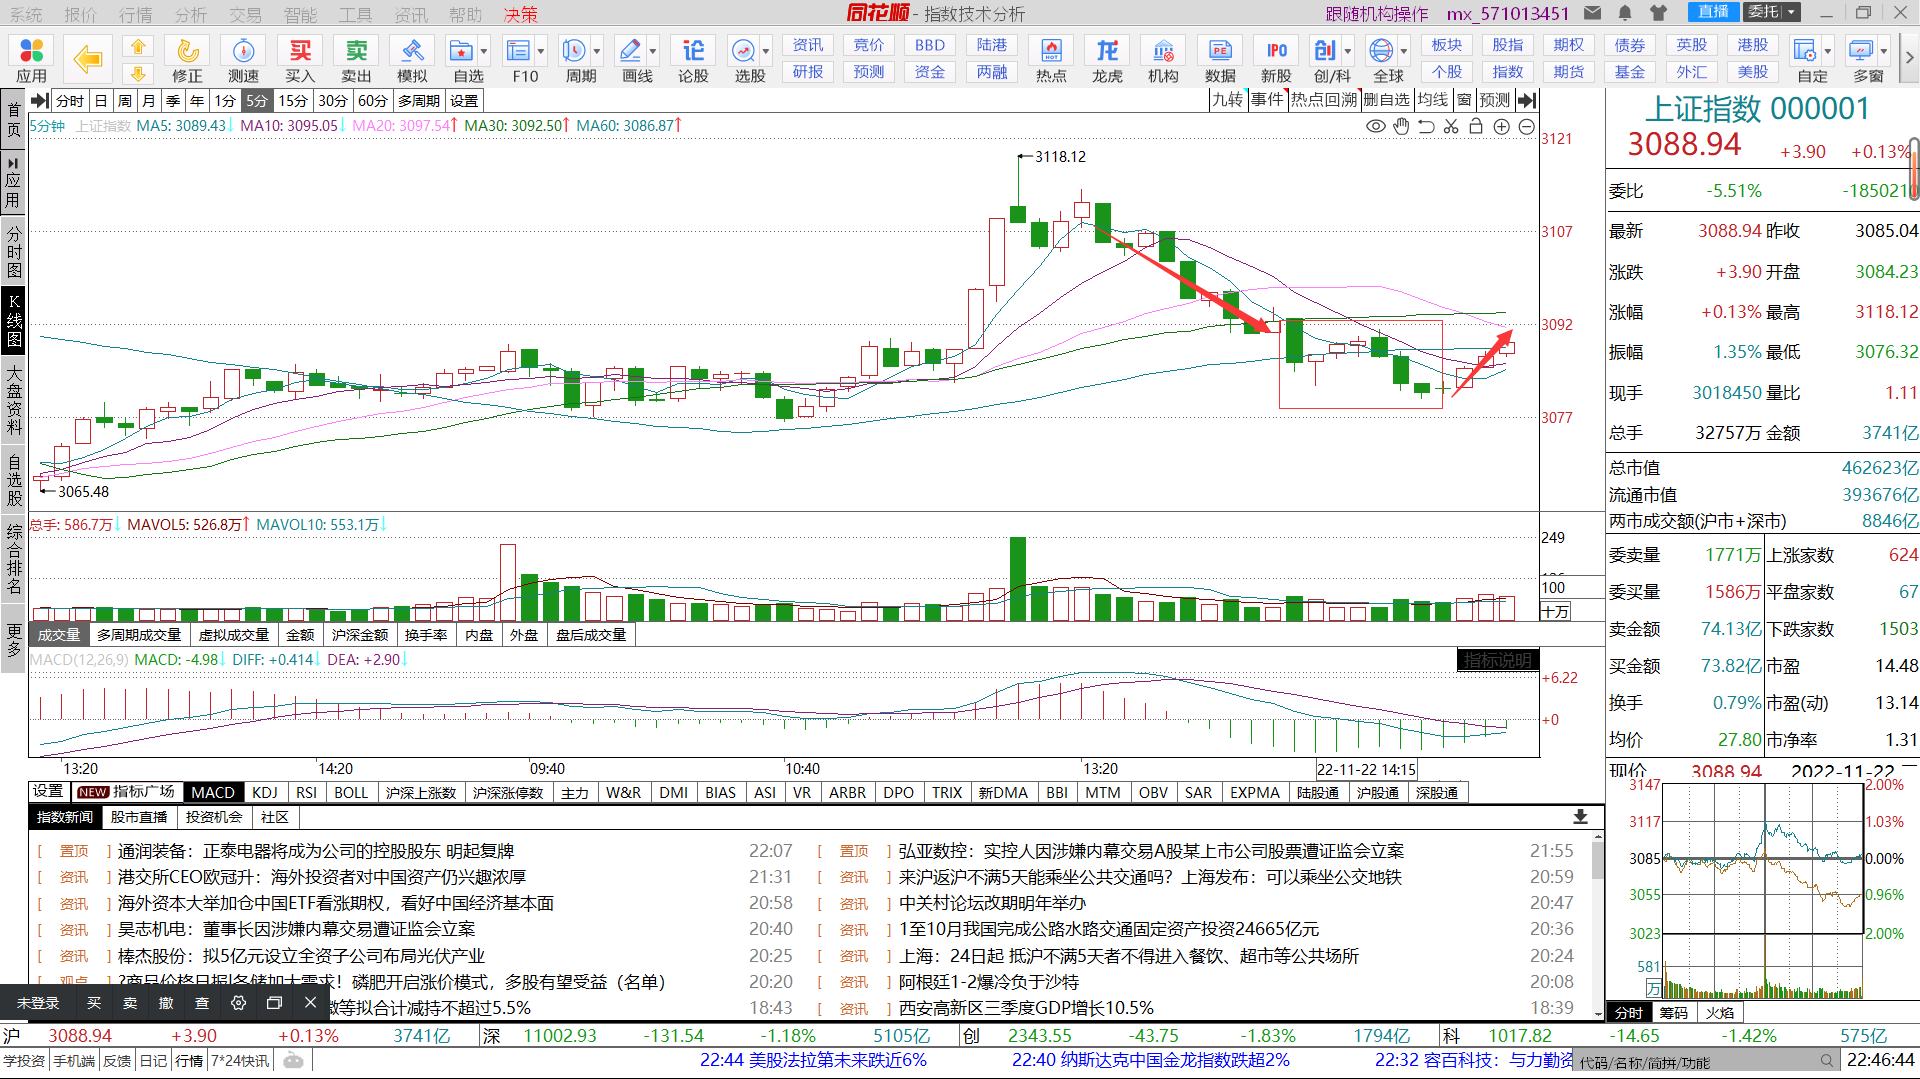Image resolution: width=1920 pixels, height=1079 pixels.
Task: Open the skin shirt icon in title bar
Action: 1659,13
